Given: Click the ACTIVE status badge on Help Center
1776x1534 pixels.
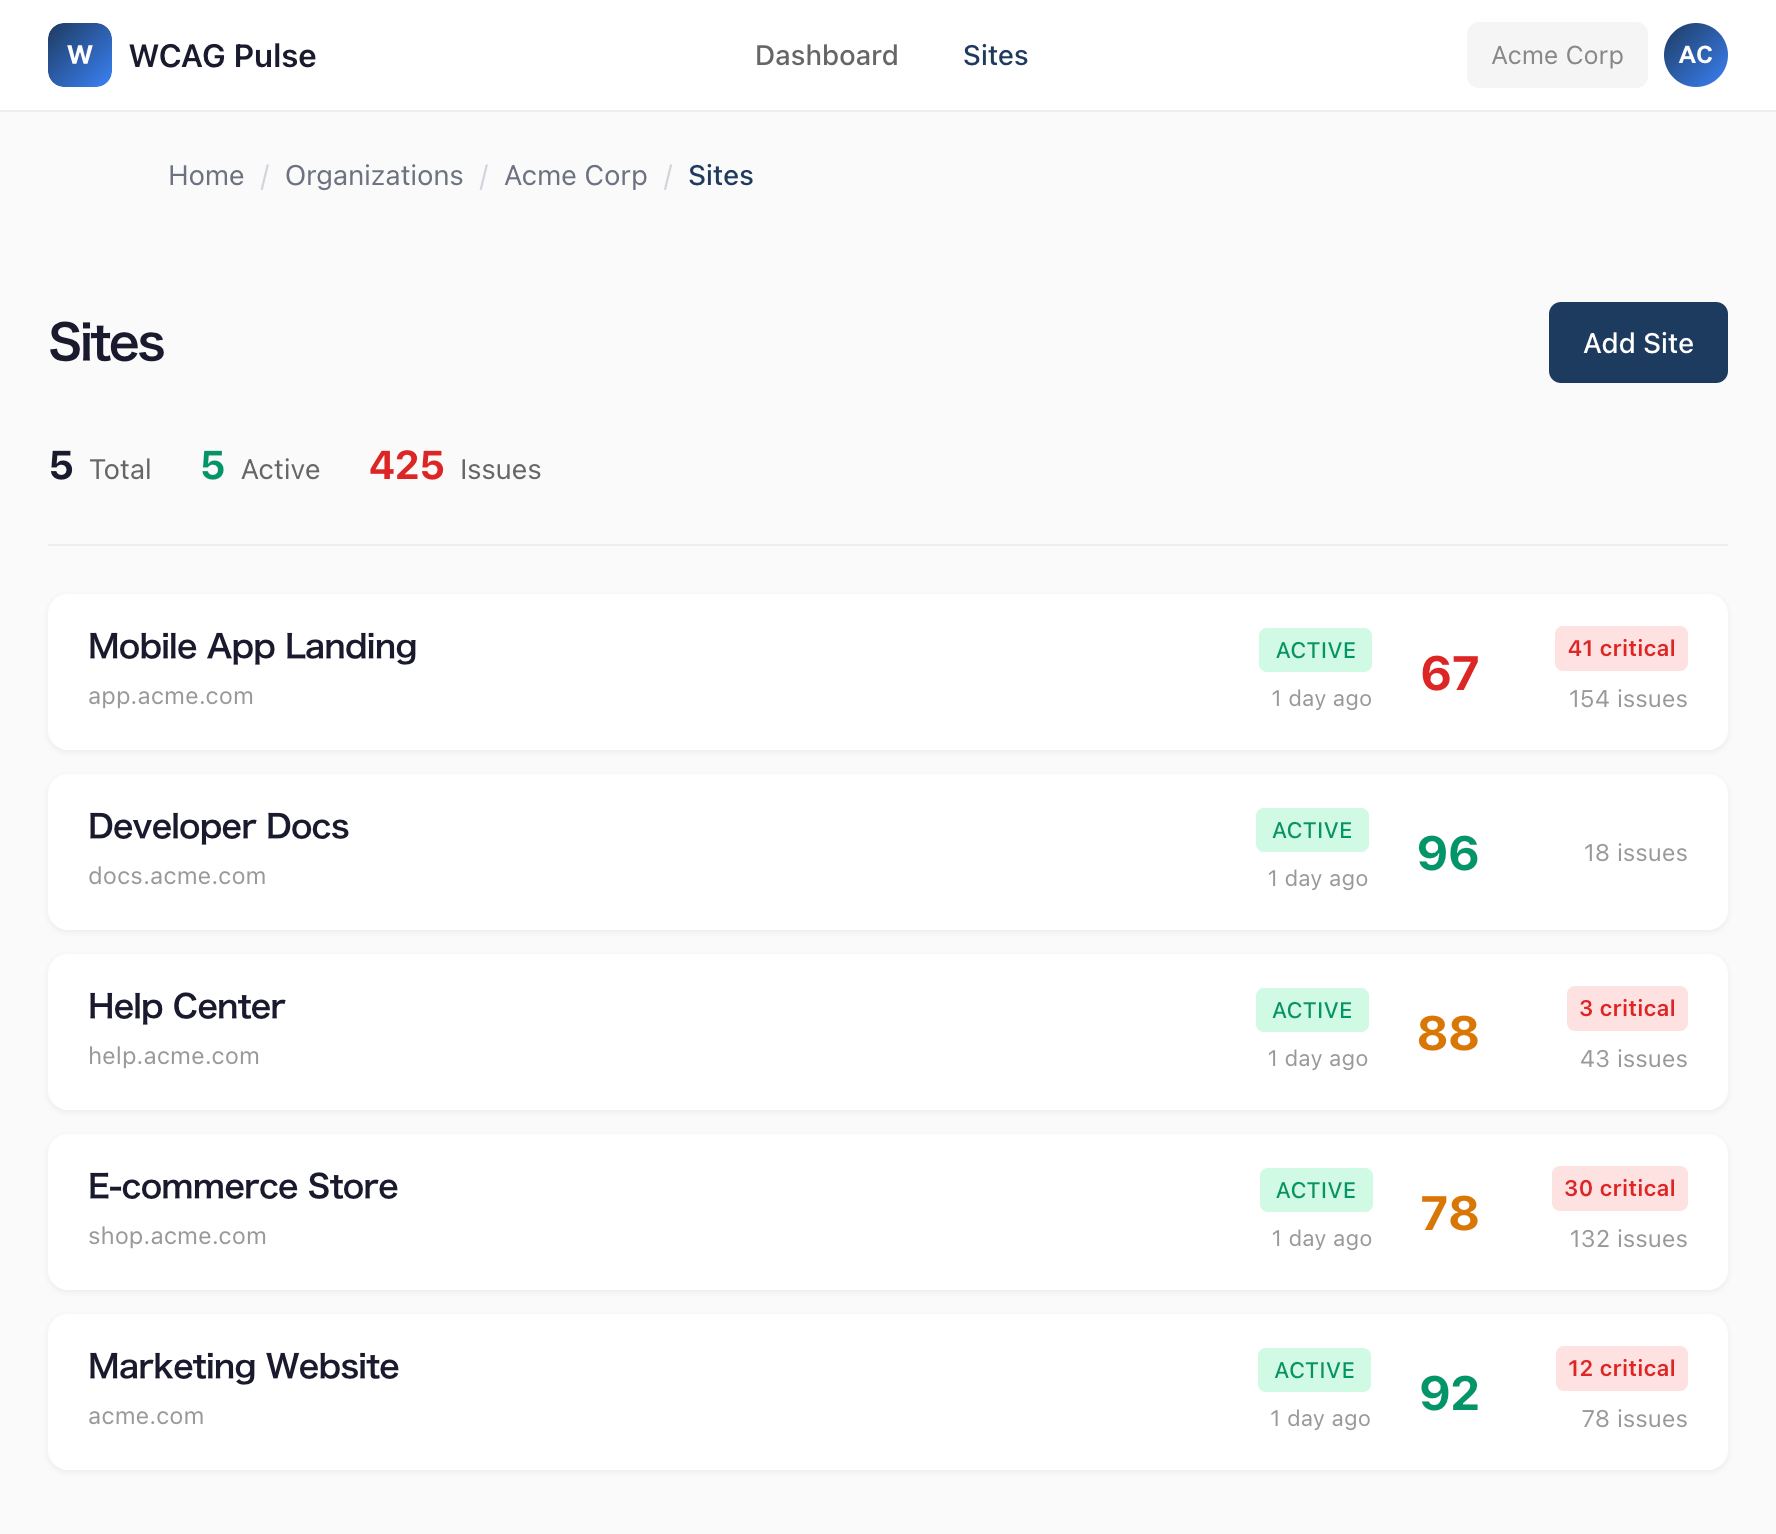Looking at the screenshot, I should (1312, 1009).
